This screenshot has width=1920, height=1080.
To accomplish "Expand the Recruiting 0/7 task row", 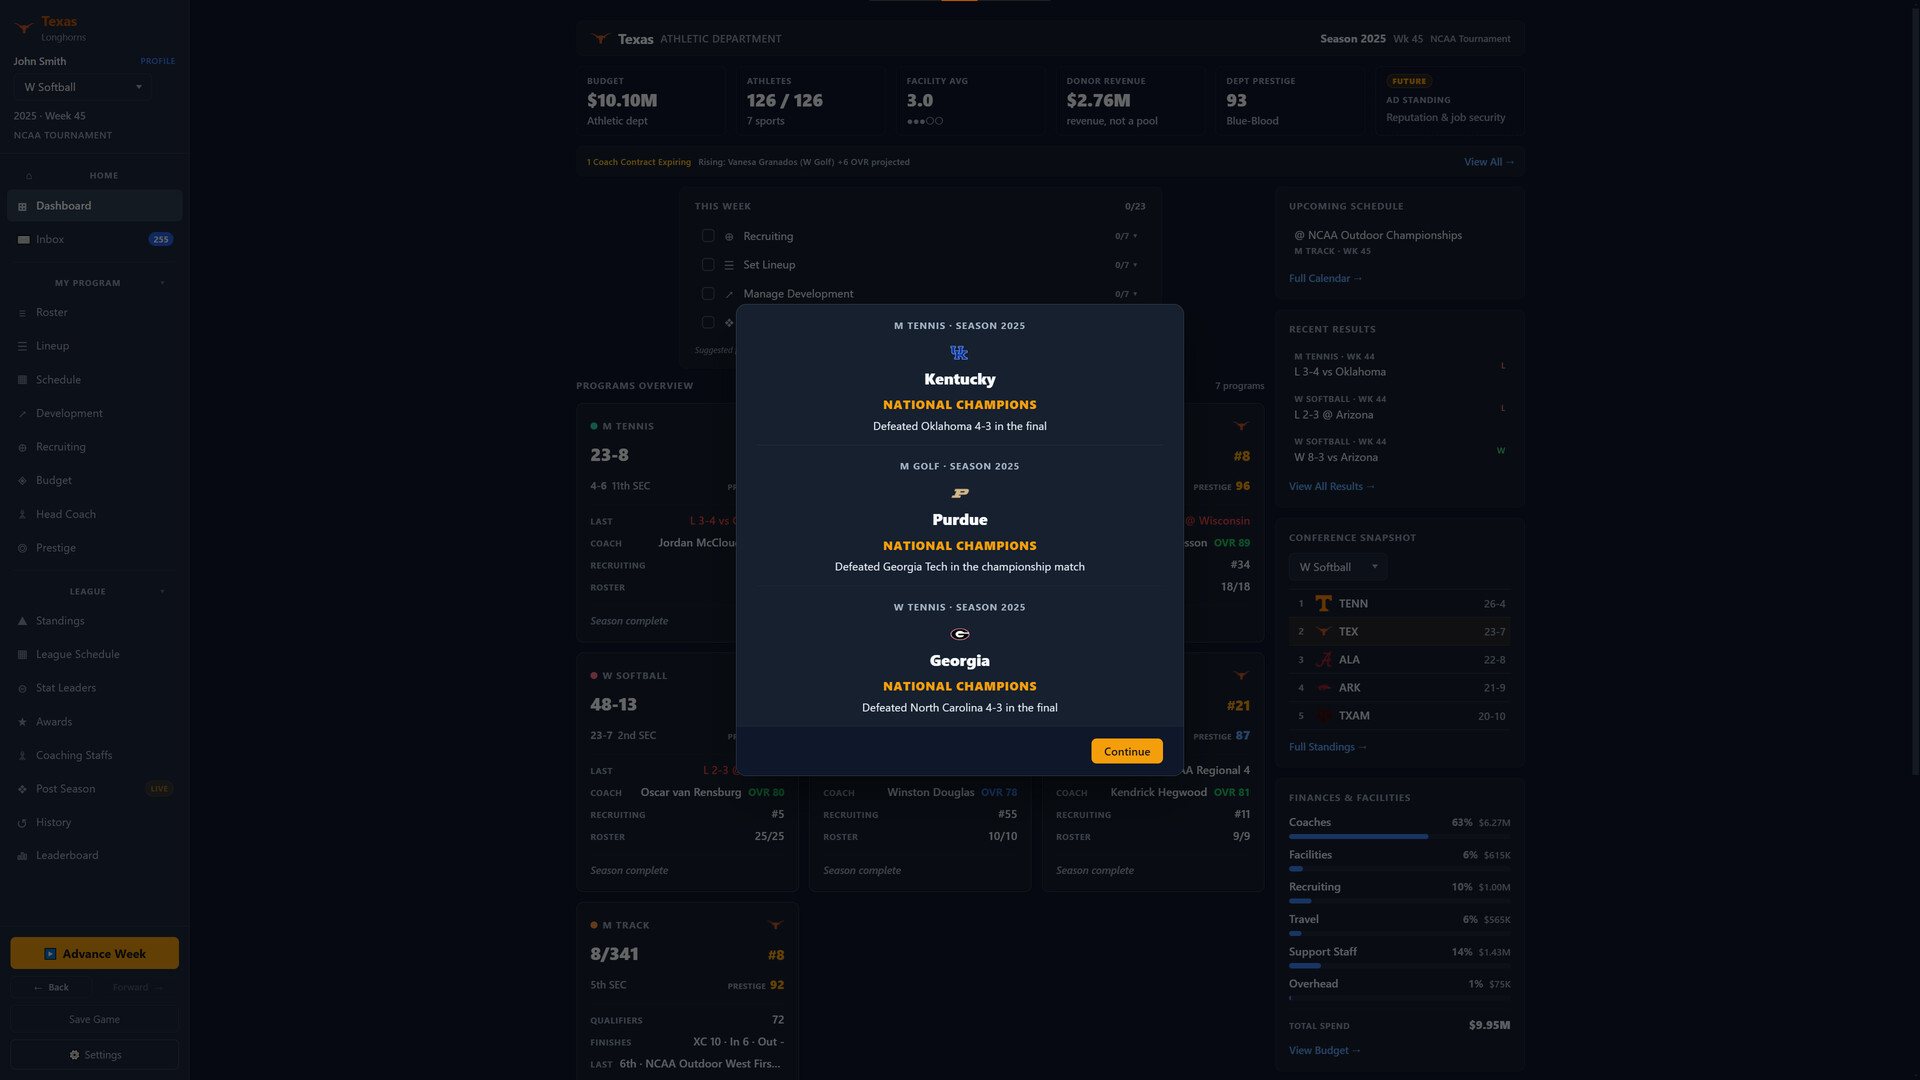I will coord(1126,237).
